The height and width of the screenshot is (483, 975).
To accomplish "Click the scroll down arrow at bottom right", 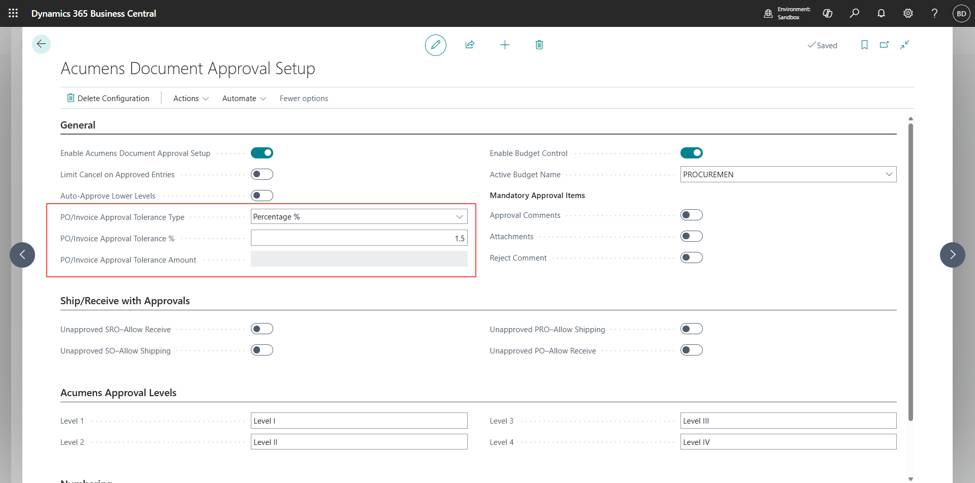I will coord(910,479).
